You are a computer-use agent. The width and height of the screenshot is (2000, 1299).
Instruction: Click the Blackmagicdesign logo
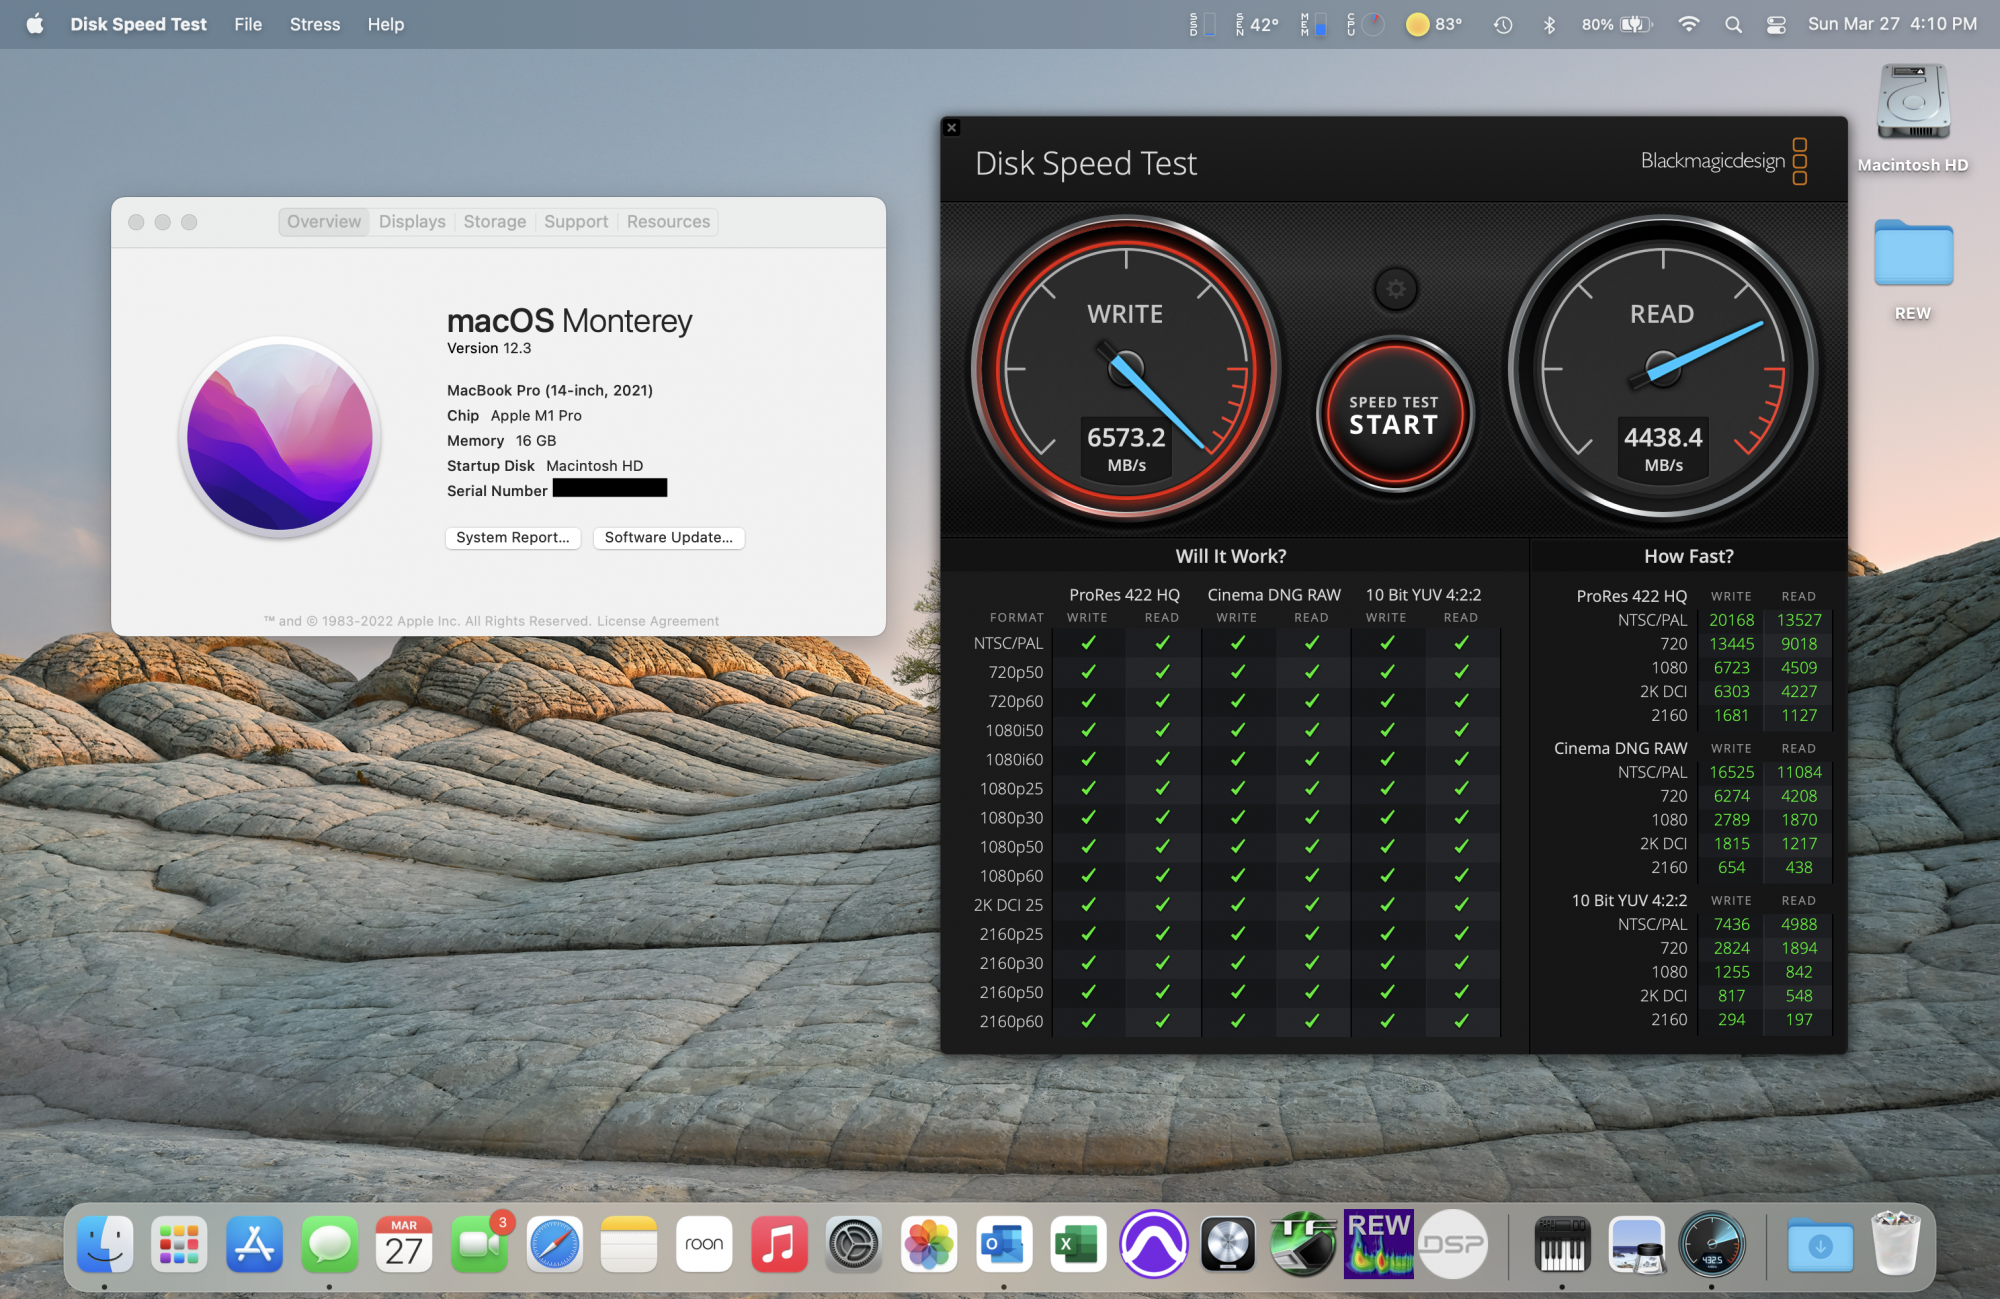click(1724, 161)
